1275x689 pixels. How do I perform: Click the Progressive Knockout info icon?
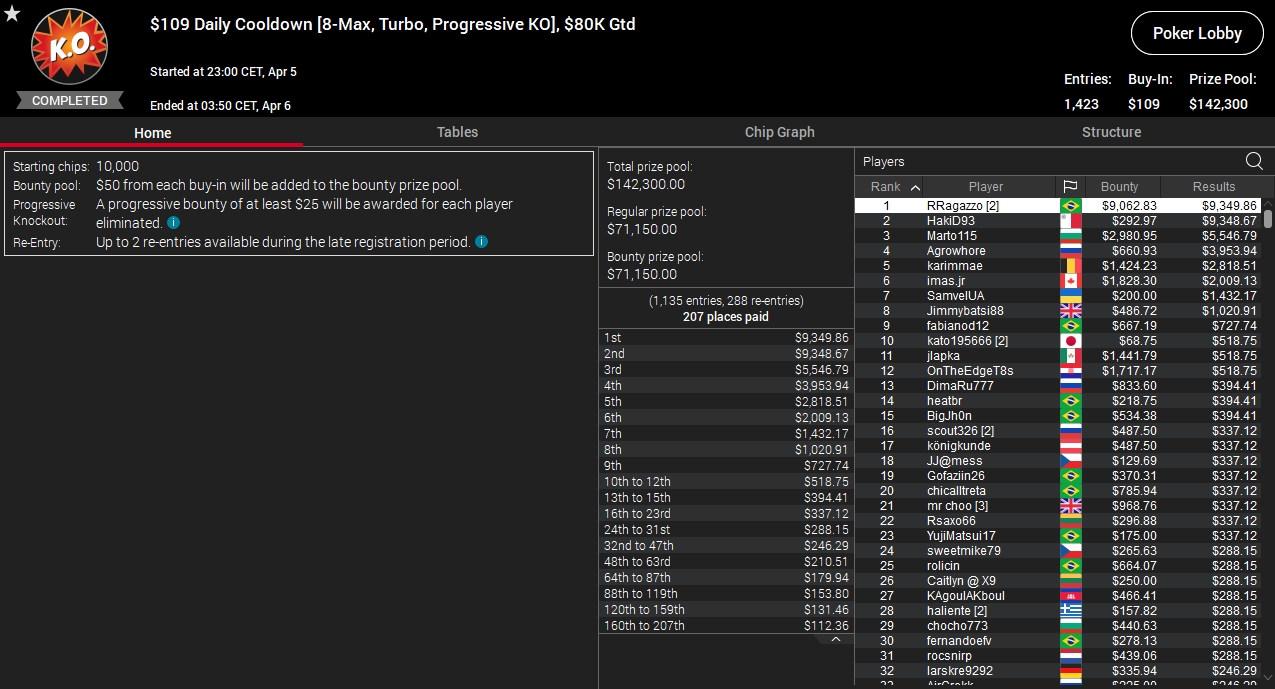[x=174, y=223]
